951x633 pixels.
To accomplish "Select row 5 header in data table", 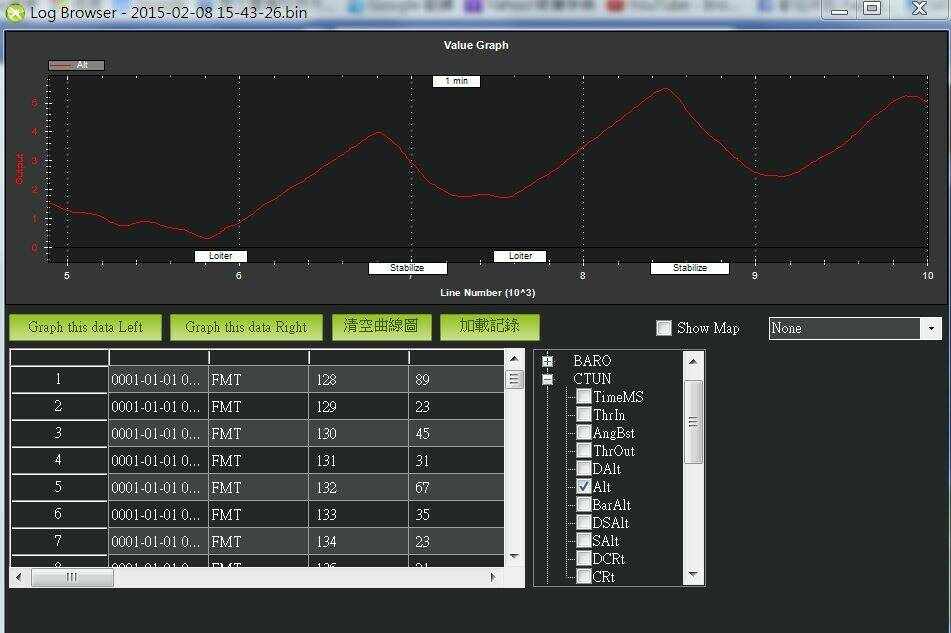I will 58,487.
